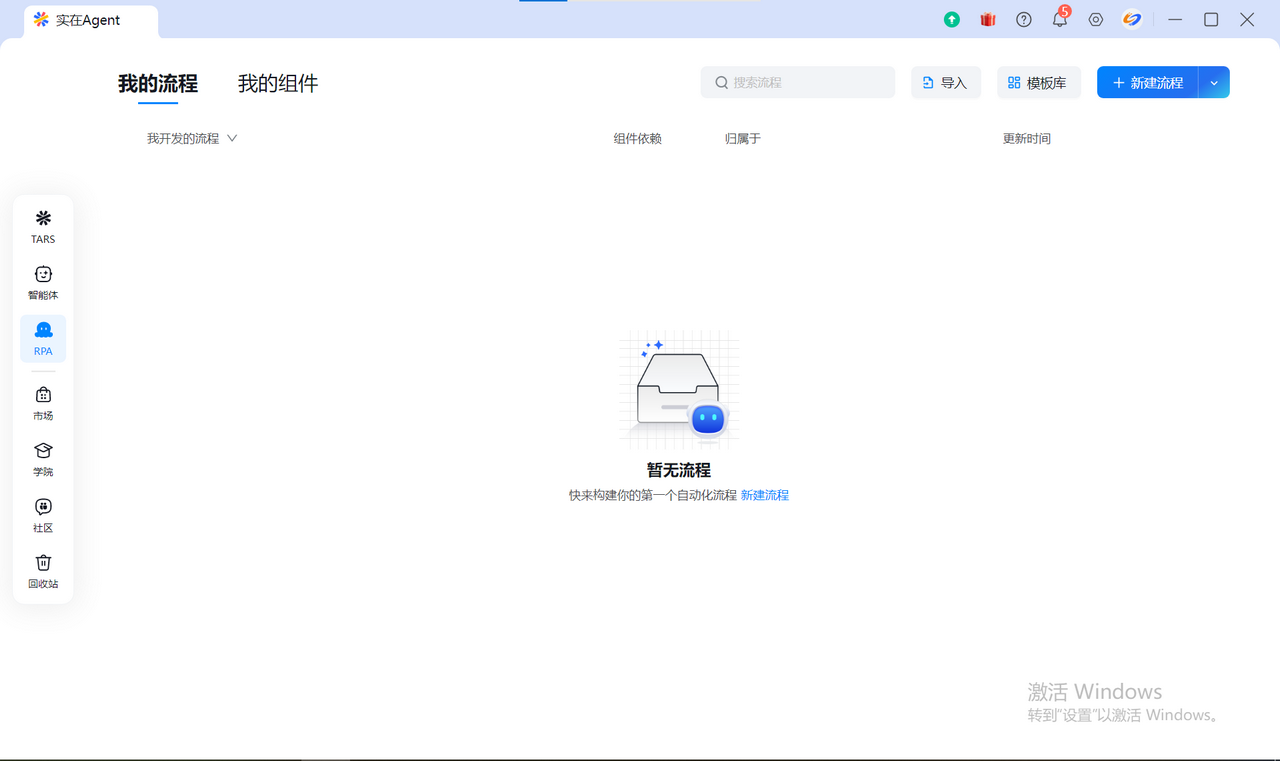
Task: Click the blue 新建流程 button
Action: pos(1148,82)
